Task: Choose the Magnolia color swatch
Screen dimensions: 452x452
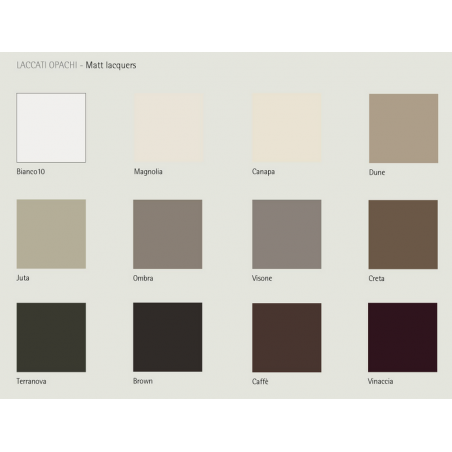Action: pyautogui.click(x=168, y=128)
